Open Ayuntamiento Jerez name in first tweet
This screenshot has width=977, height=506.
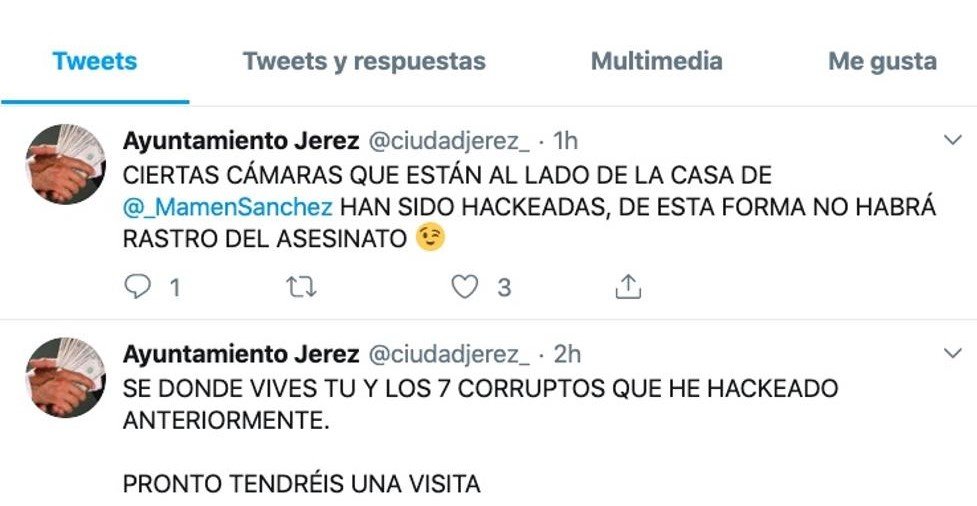[241, 141]
